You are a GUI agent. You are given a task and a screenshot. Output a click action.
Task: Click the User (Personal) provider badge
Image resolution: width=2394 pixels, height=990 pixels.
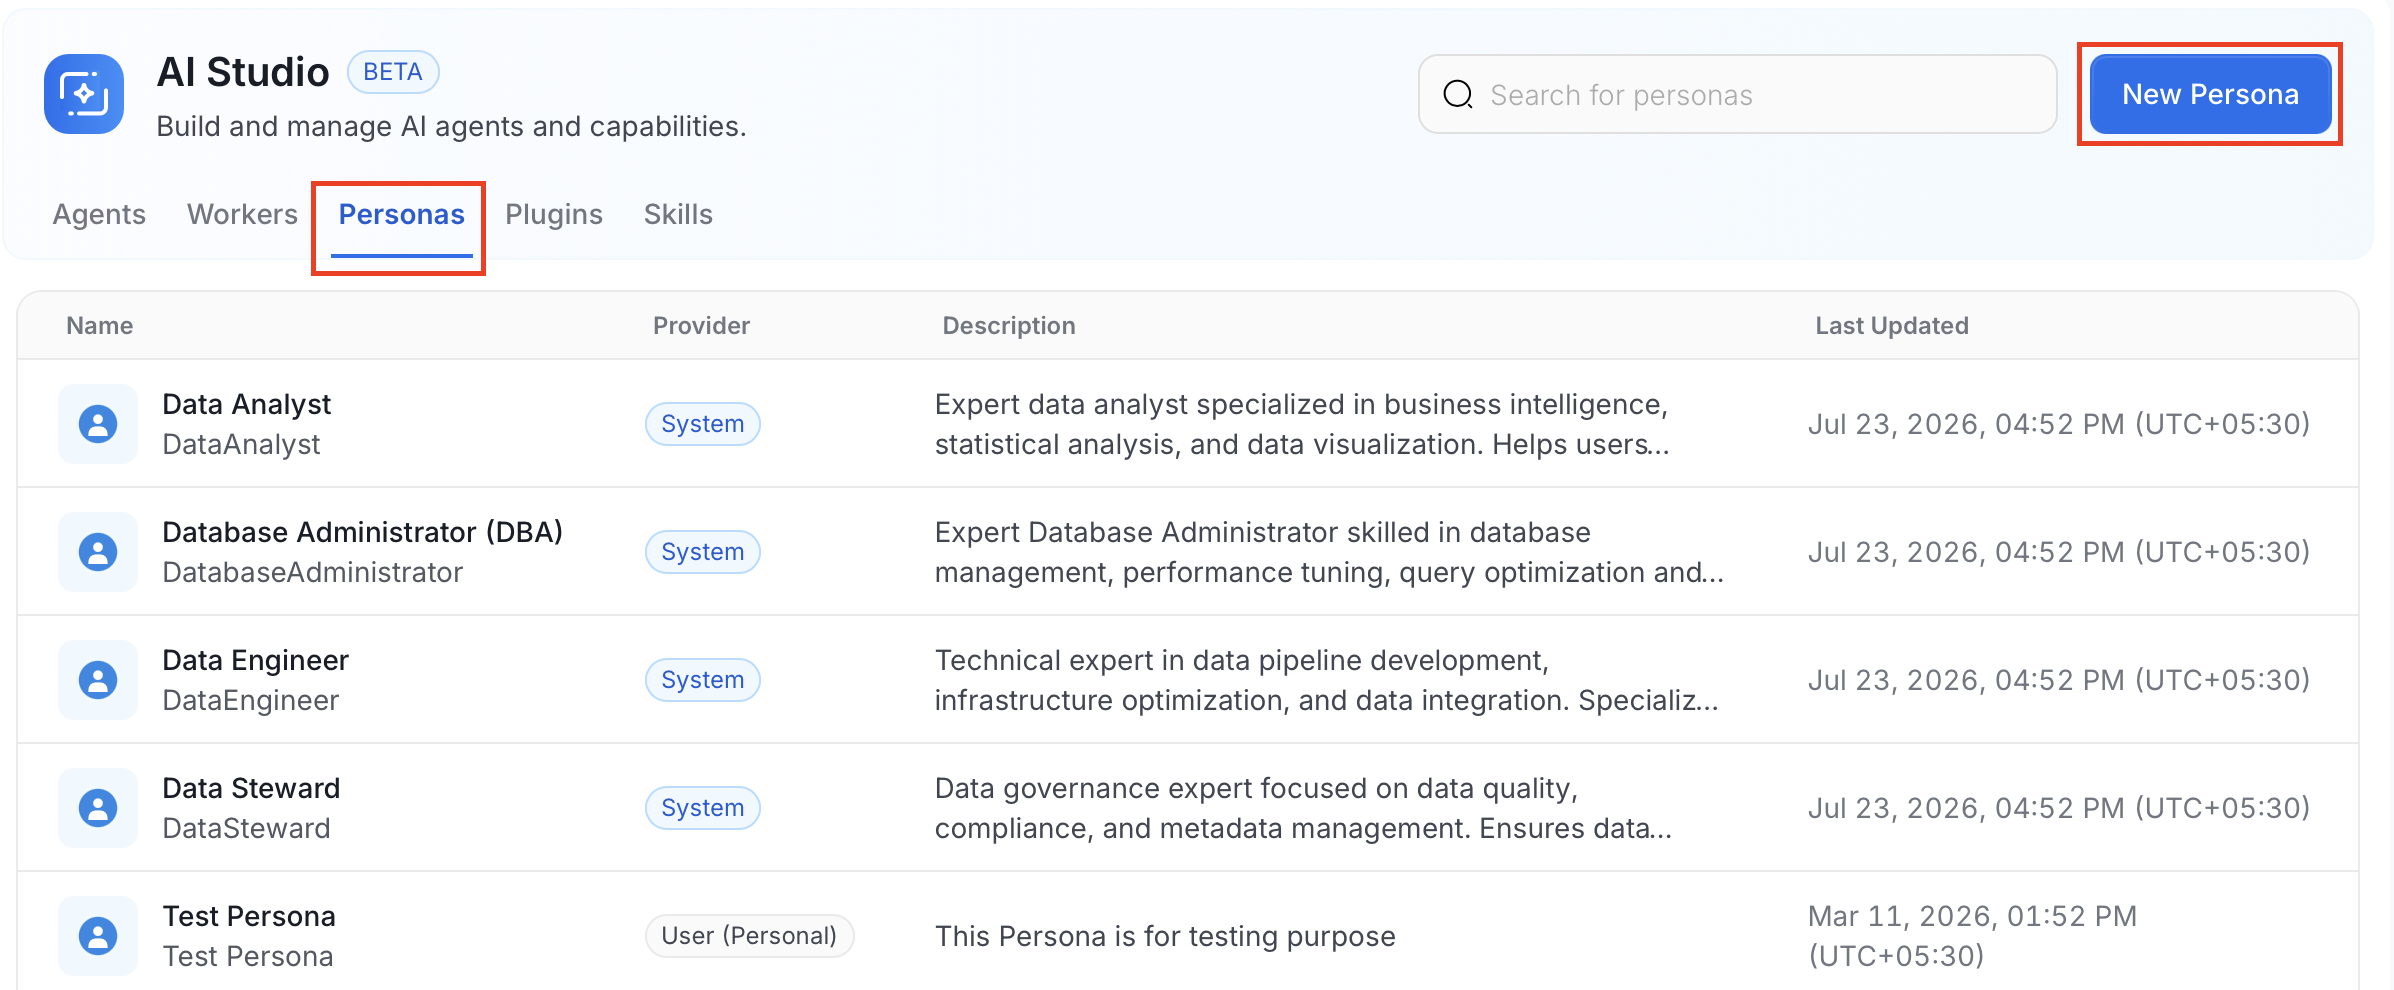pos(749,936)
